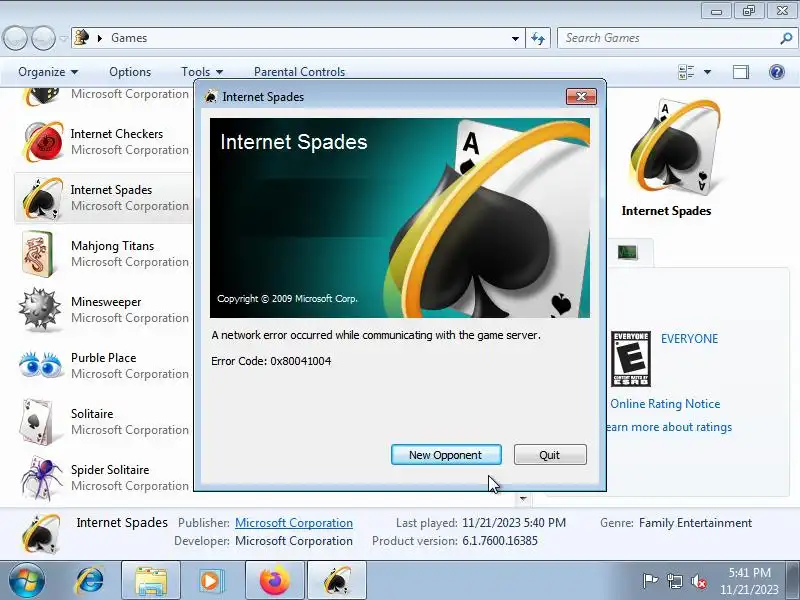Click the Mahjong Titans tile icon
The width and height of the screenshot is (800, 600).
38,254
